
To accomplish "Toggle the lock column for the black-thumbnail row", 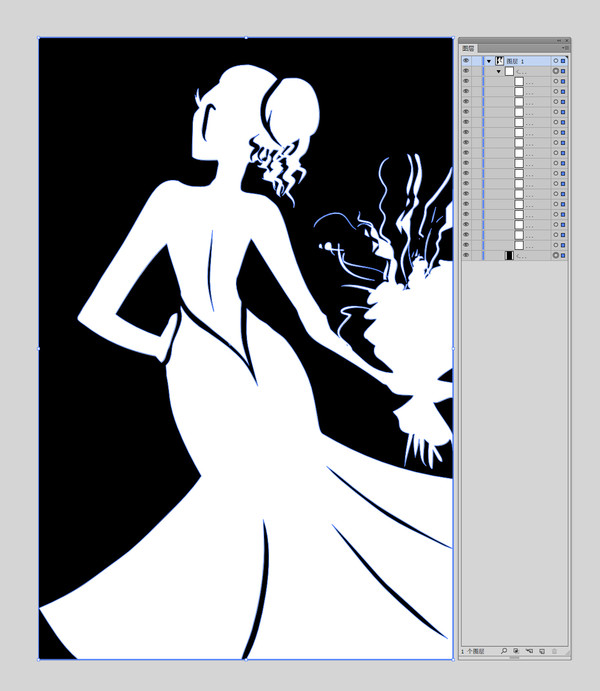I will click(x=477, y=255).
